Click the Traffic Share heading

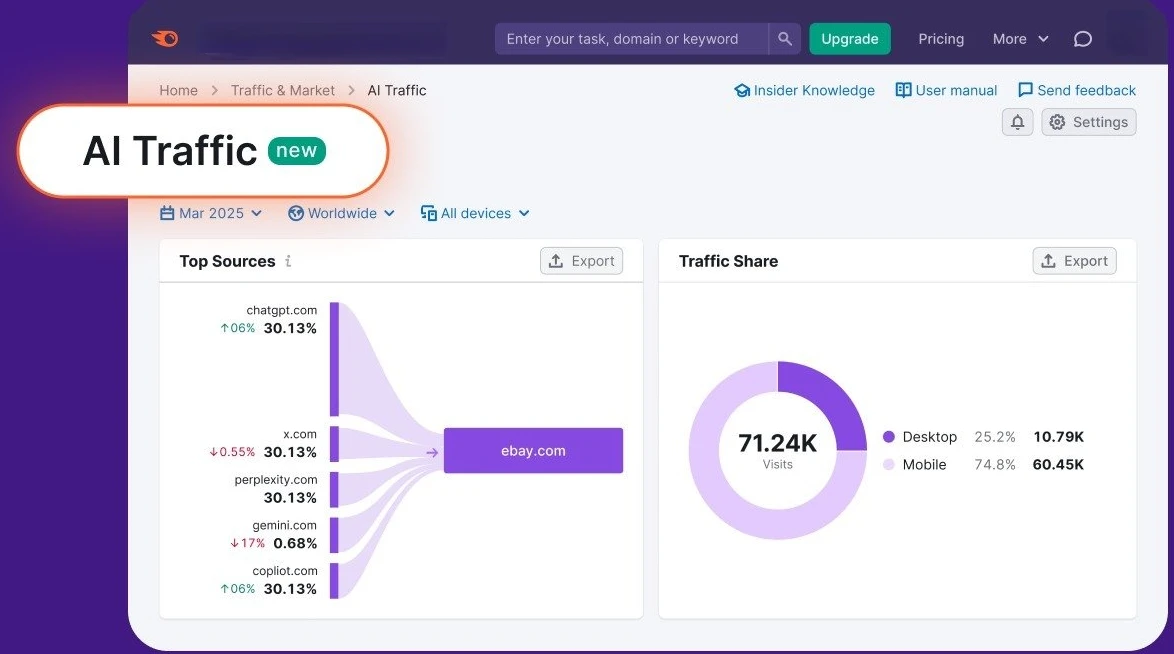pyautogui.click(x=728, y=261)
